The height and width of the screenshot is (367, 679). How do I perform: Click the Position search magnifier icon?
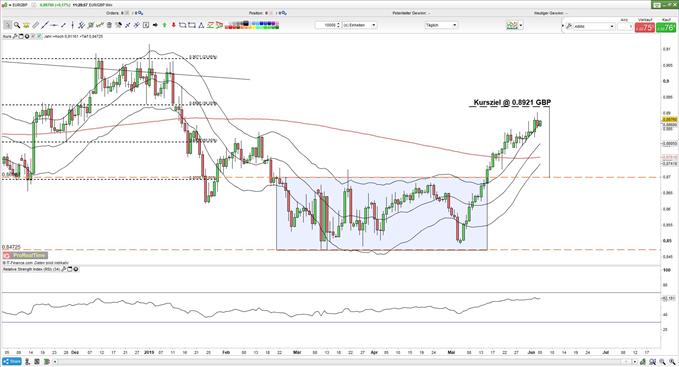click(283, 13)
